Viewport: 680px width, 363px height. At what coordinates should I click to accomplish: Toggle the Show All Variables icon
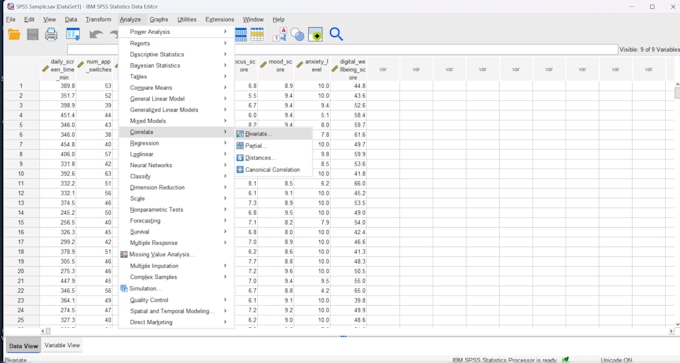click(315, 34)
